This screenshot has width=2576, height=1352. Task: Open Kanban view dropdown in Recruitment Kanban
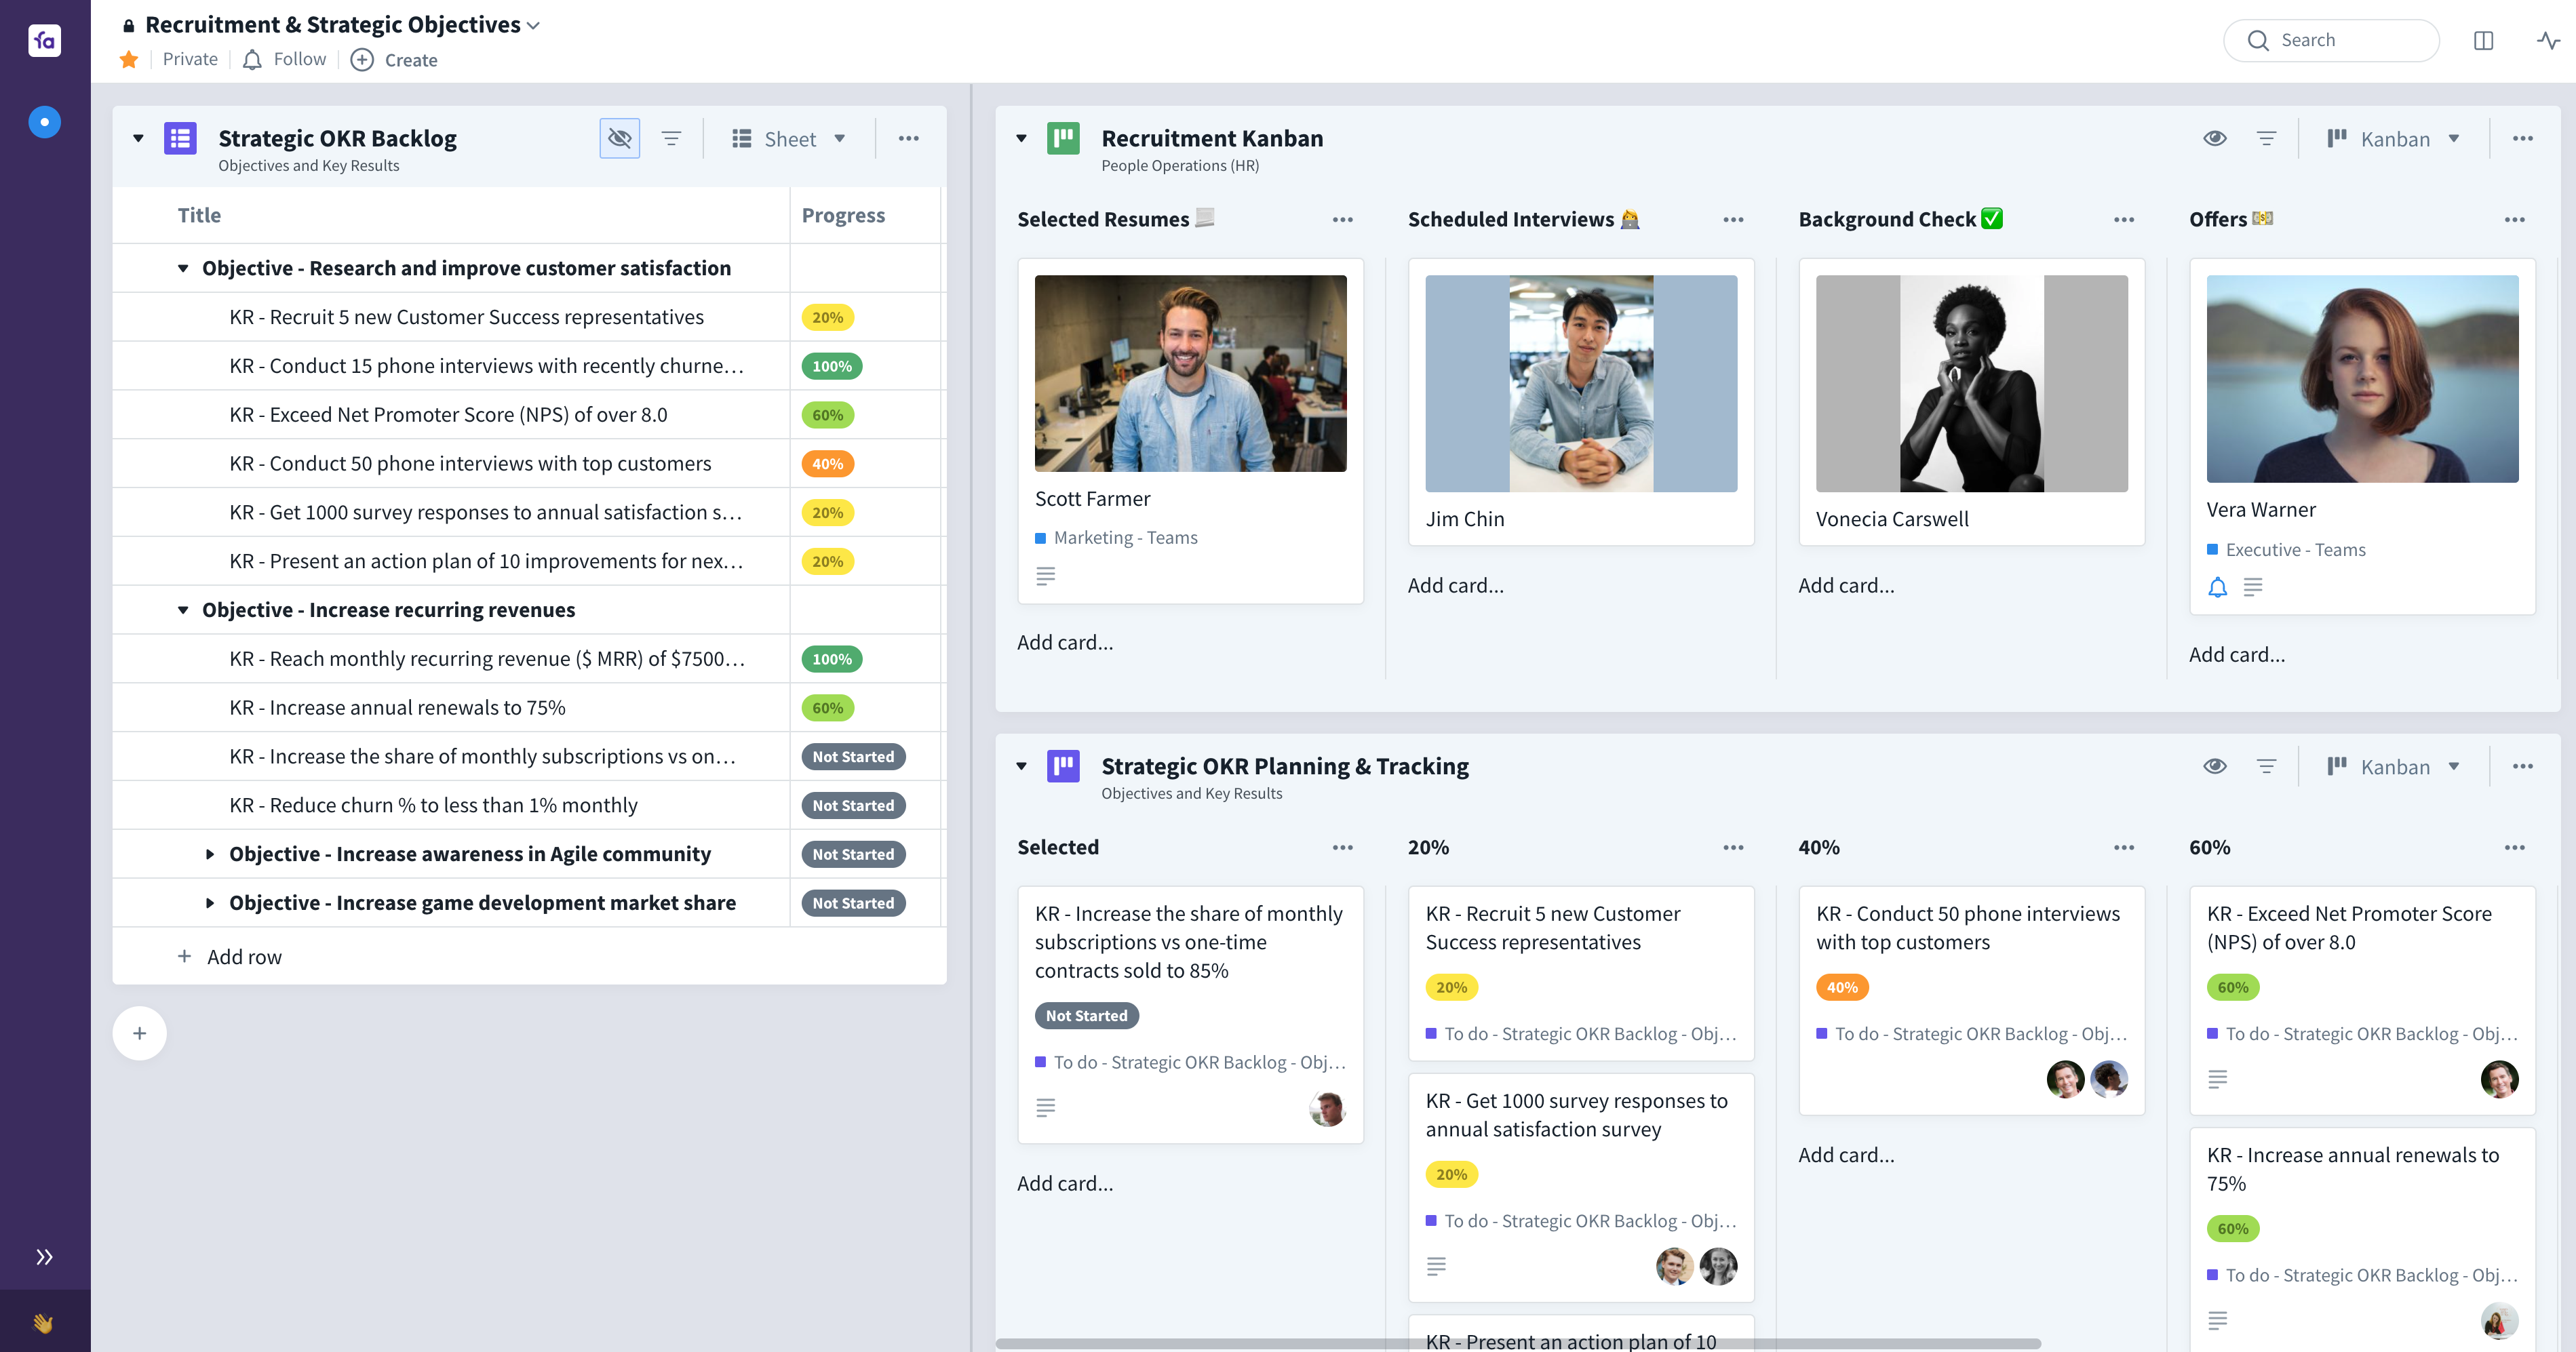click(x=2394, y=138)
